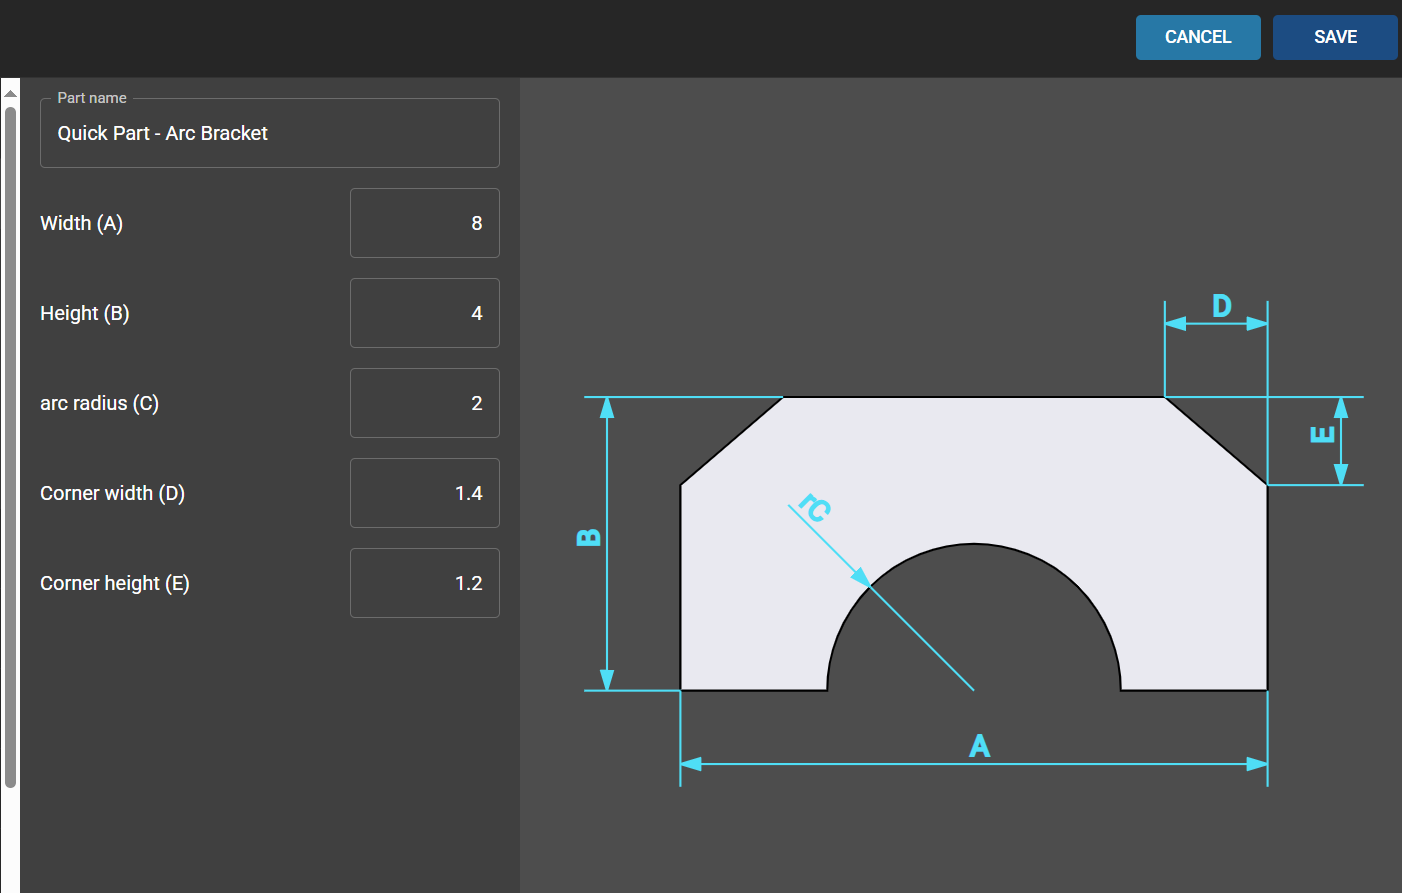Click the semicircular arc cutout in the diagram
Viewport: 1402px width, 893px height.
[974, 630]
